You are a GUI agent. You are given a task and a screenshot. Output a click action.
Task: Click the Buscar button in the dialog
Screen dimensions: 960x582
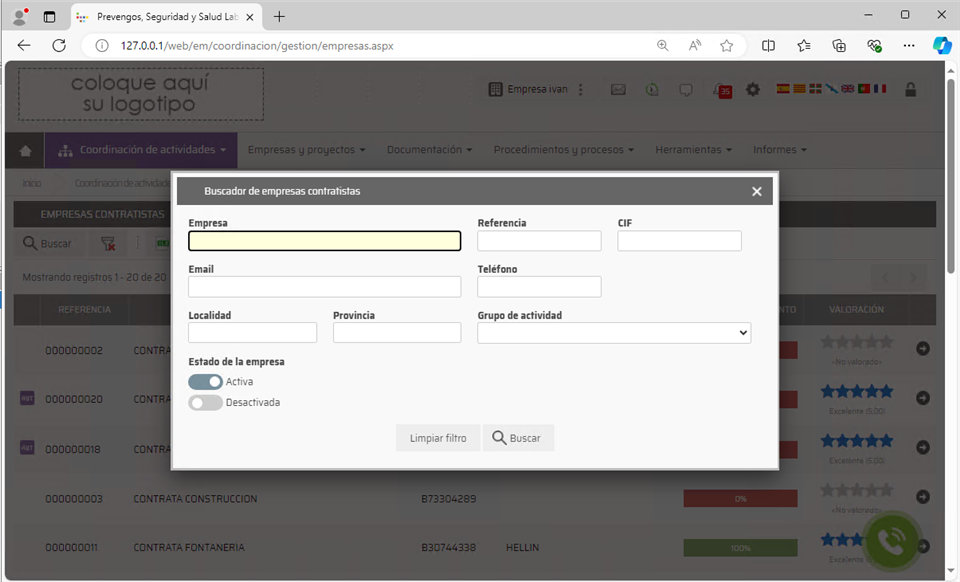click(x=518, y=438)
